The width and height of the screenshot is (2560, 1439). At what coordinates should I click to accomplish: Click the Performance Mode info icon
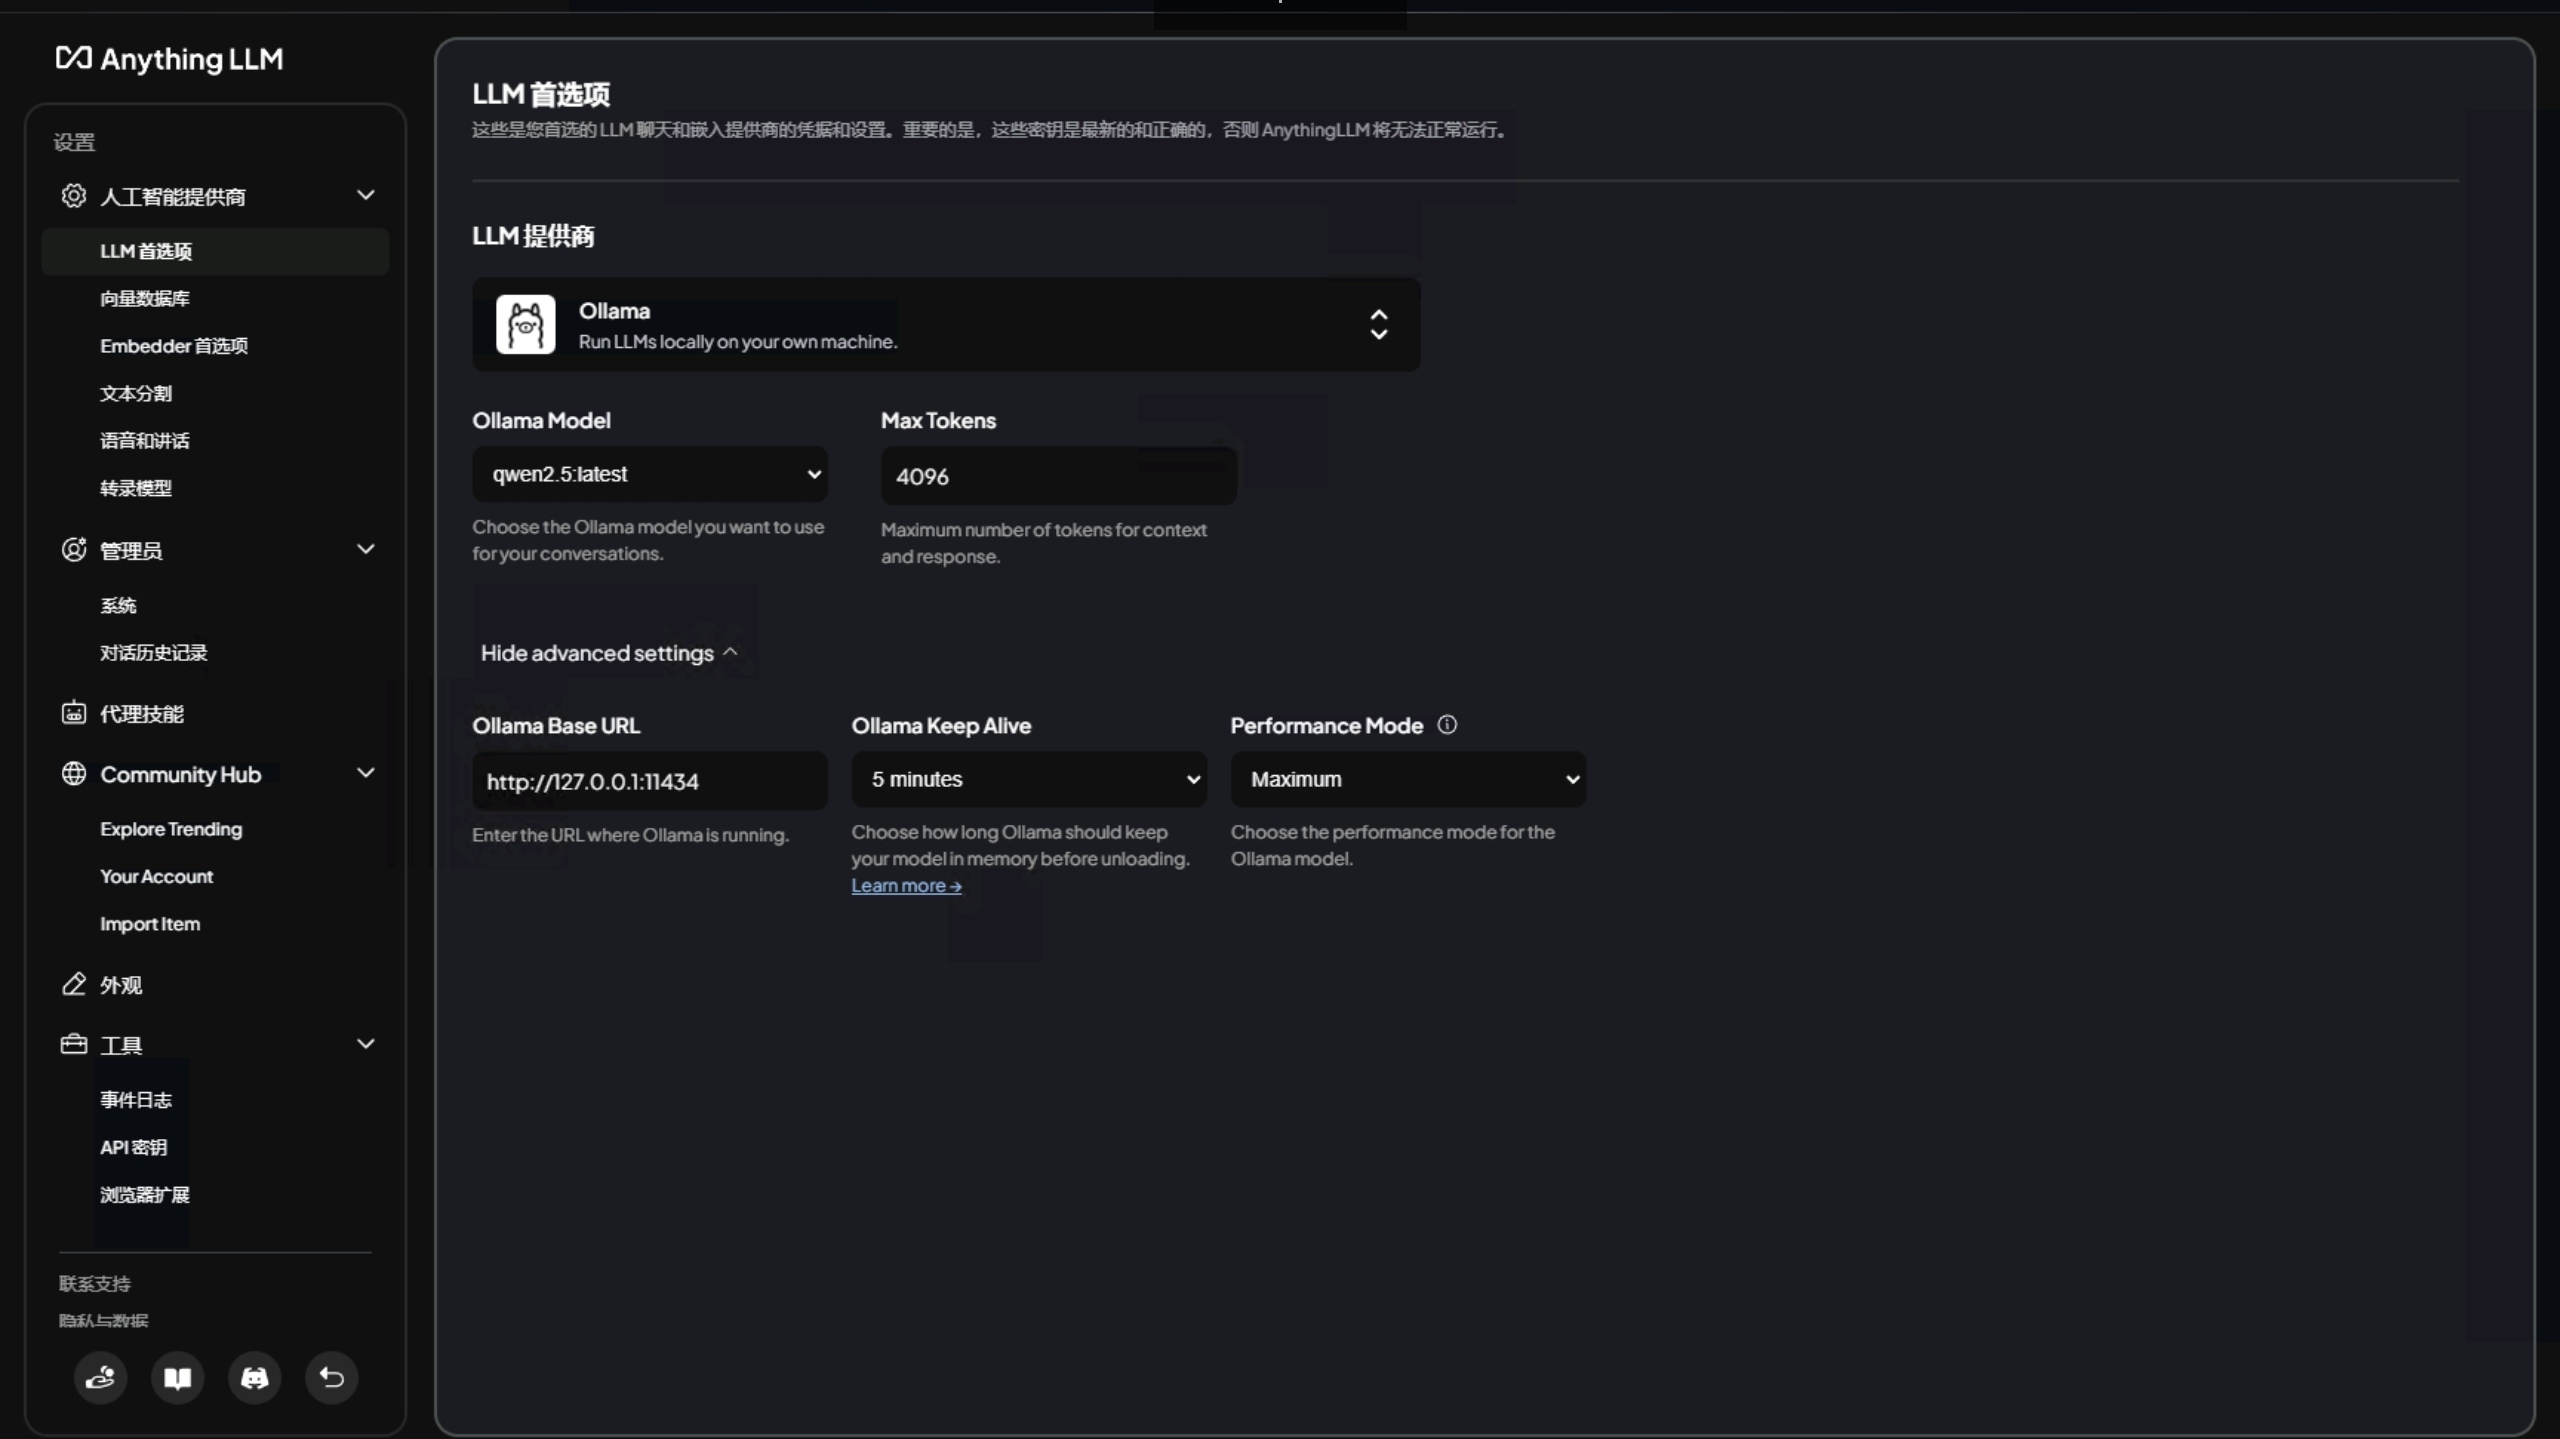tap(1447, 725)
